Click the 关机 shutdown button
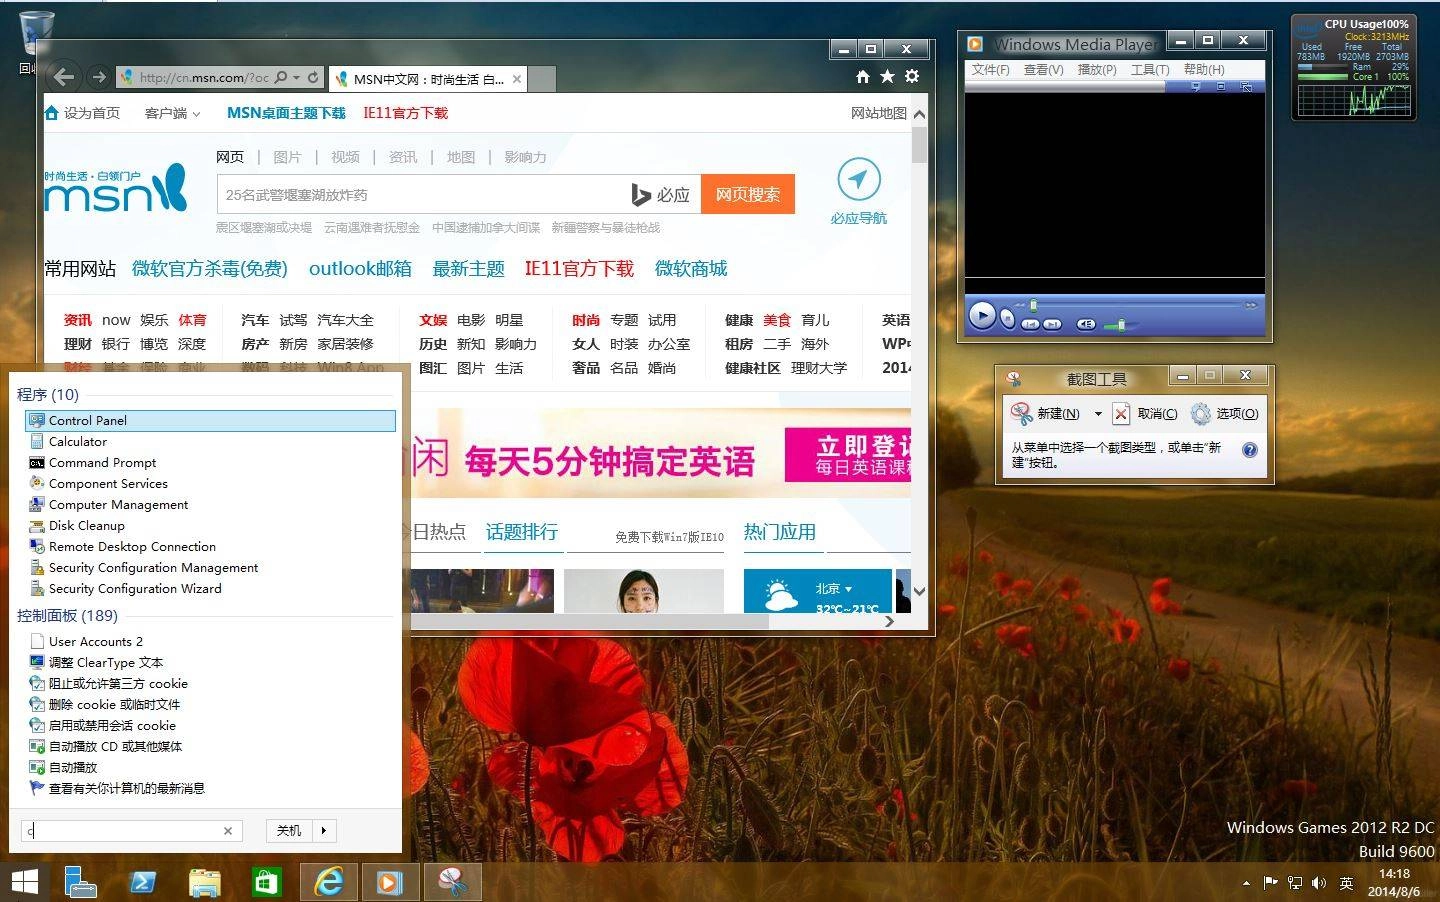 click(289, 831)
